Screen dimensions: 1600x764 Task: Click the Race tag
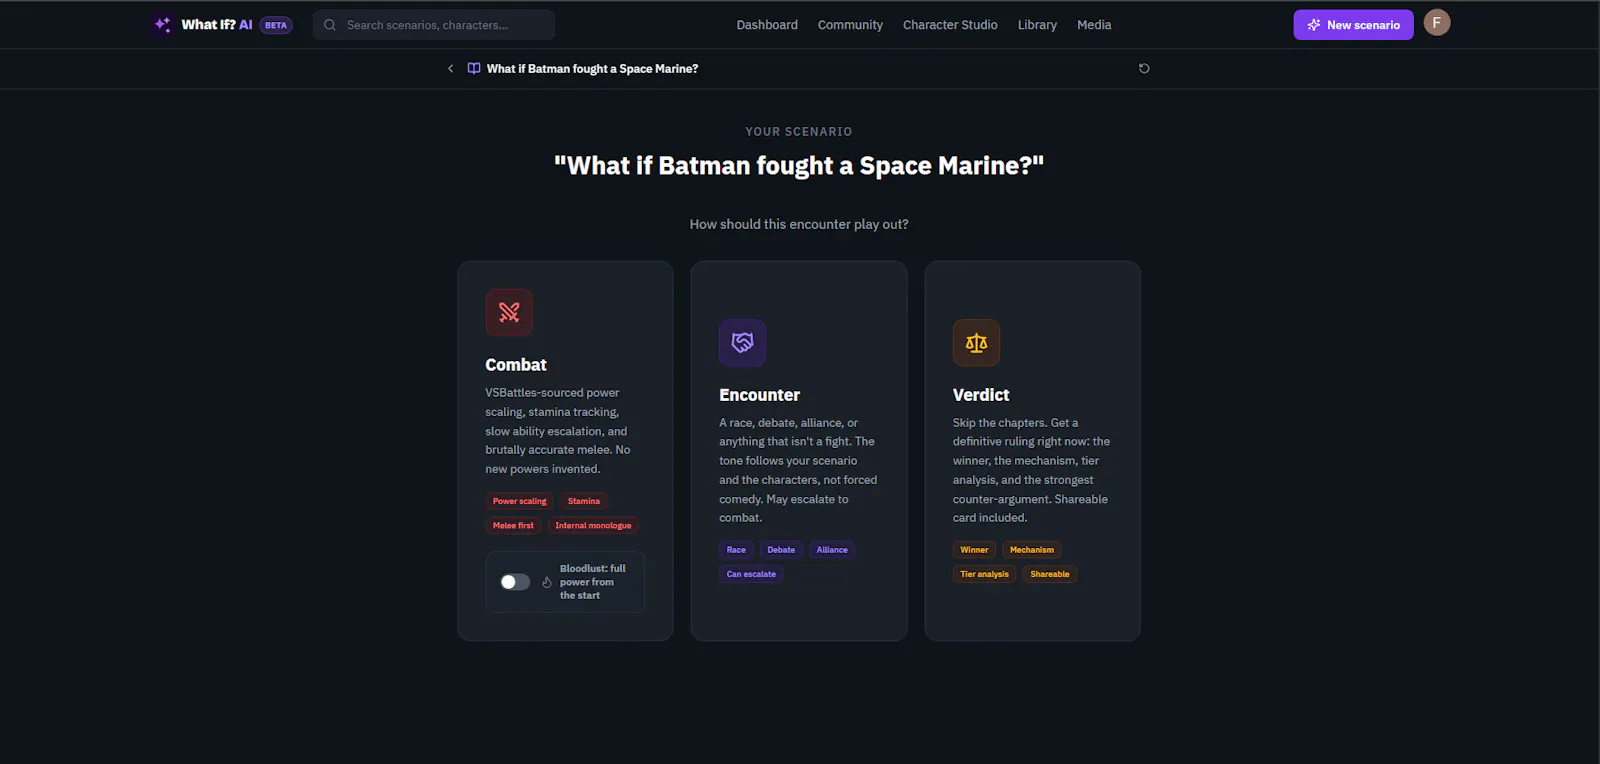(736, 550)
